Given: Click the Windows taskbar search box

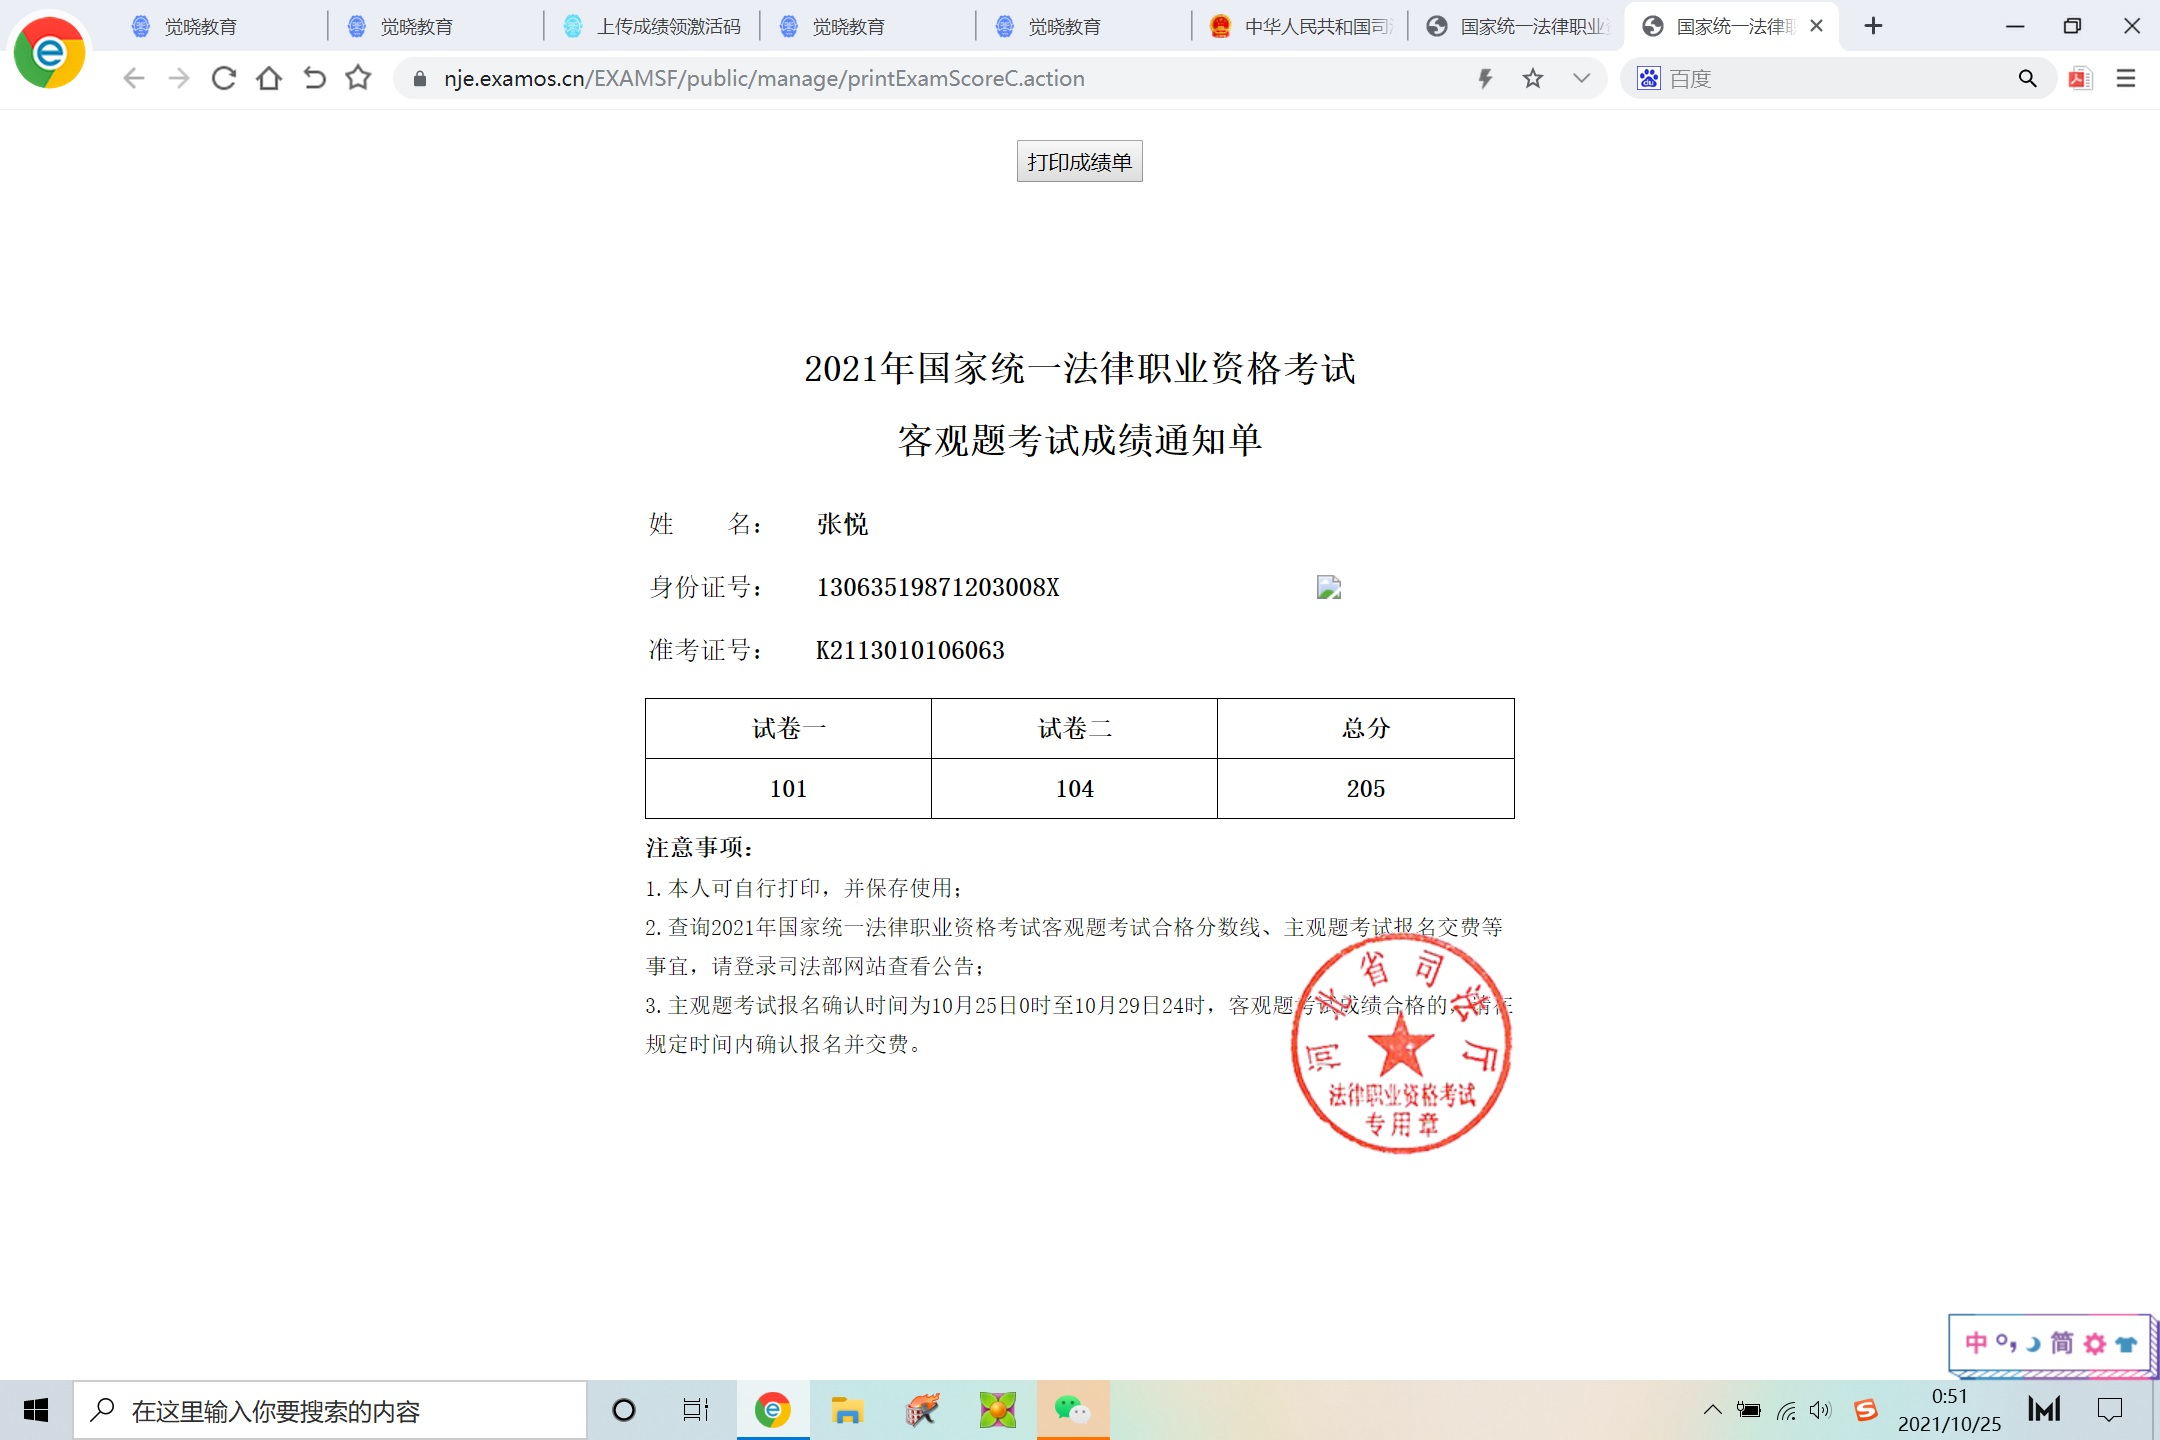Looking at the screenshot, I should pos(330,1411).
